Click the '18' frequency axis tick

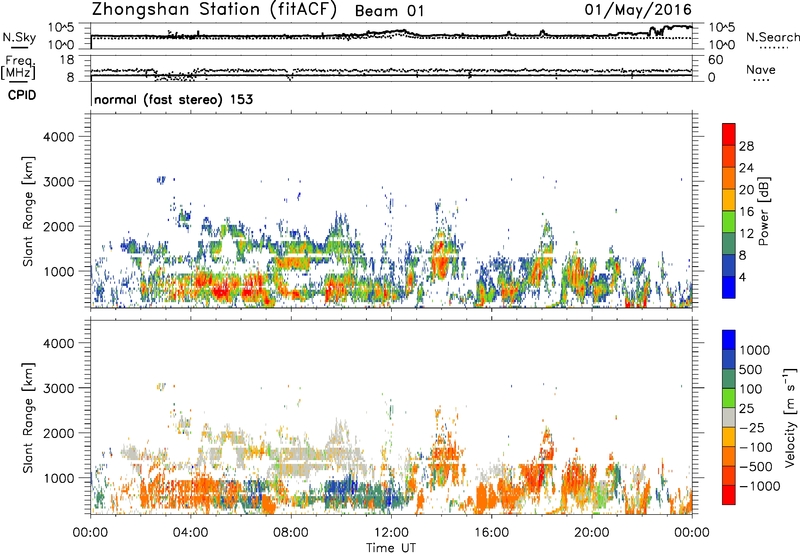click(x=67, y=60)
